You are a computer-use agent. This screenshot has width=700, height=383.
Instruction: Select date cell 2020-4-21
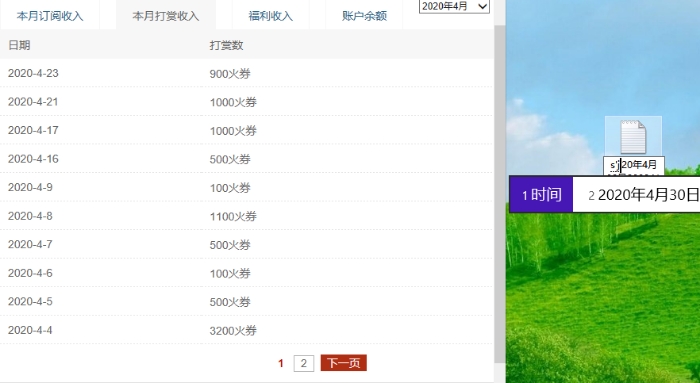(33, 102)
